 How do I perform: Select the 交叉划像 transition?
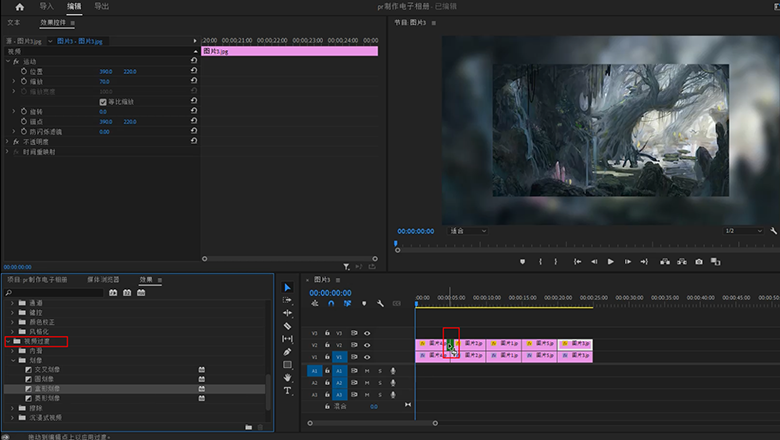47,370
